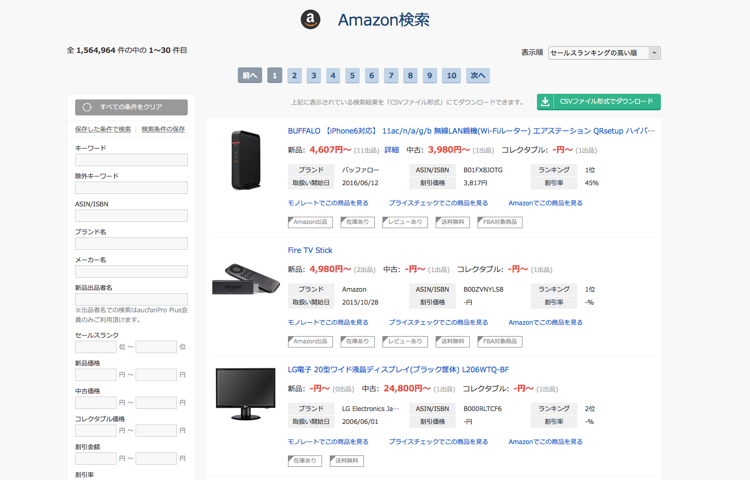The width and height of the screenshot is (750, 480).
Task: Click 詳細 link next to BUFFALO new price
Action: tap(391, 150)
